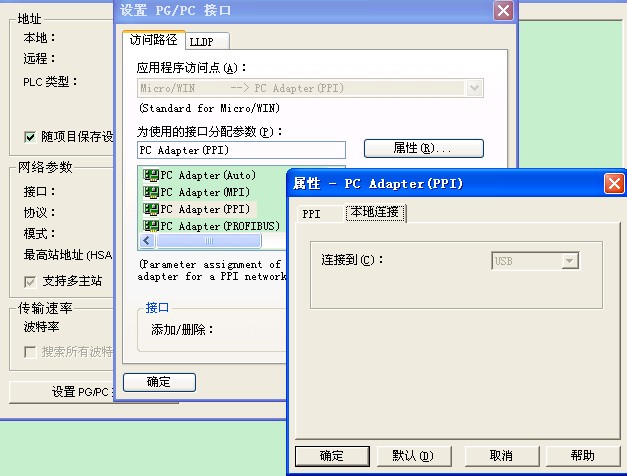Click the PC Adapter(PPI) list entry icon

point(151,209)
